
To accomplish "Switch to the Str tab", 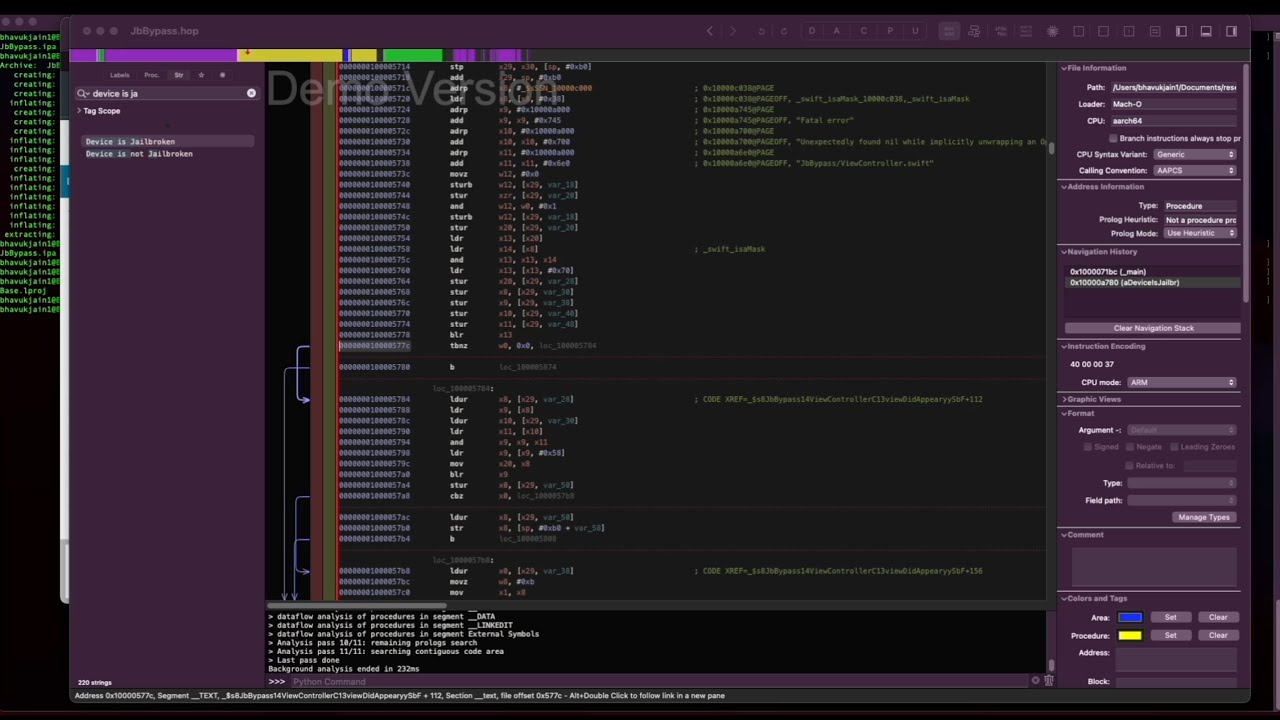I will click(179, 75).
